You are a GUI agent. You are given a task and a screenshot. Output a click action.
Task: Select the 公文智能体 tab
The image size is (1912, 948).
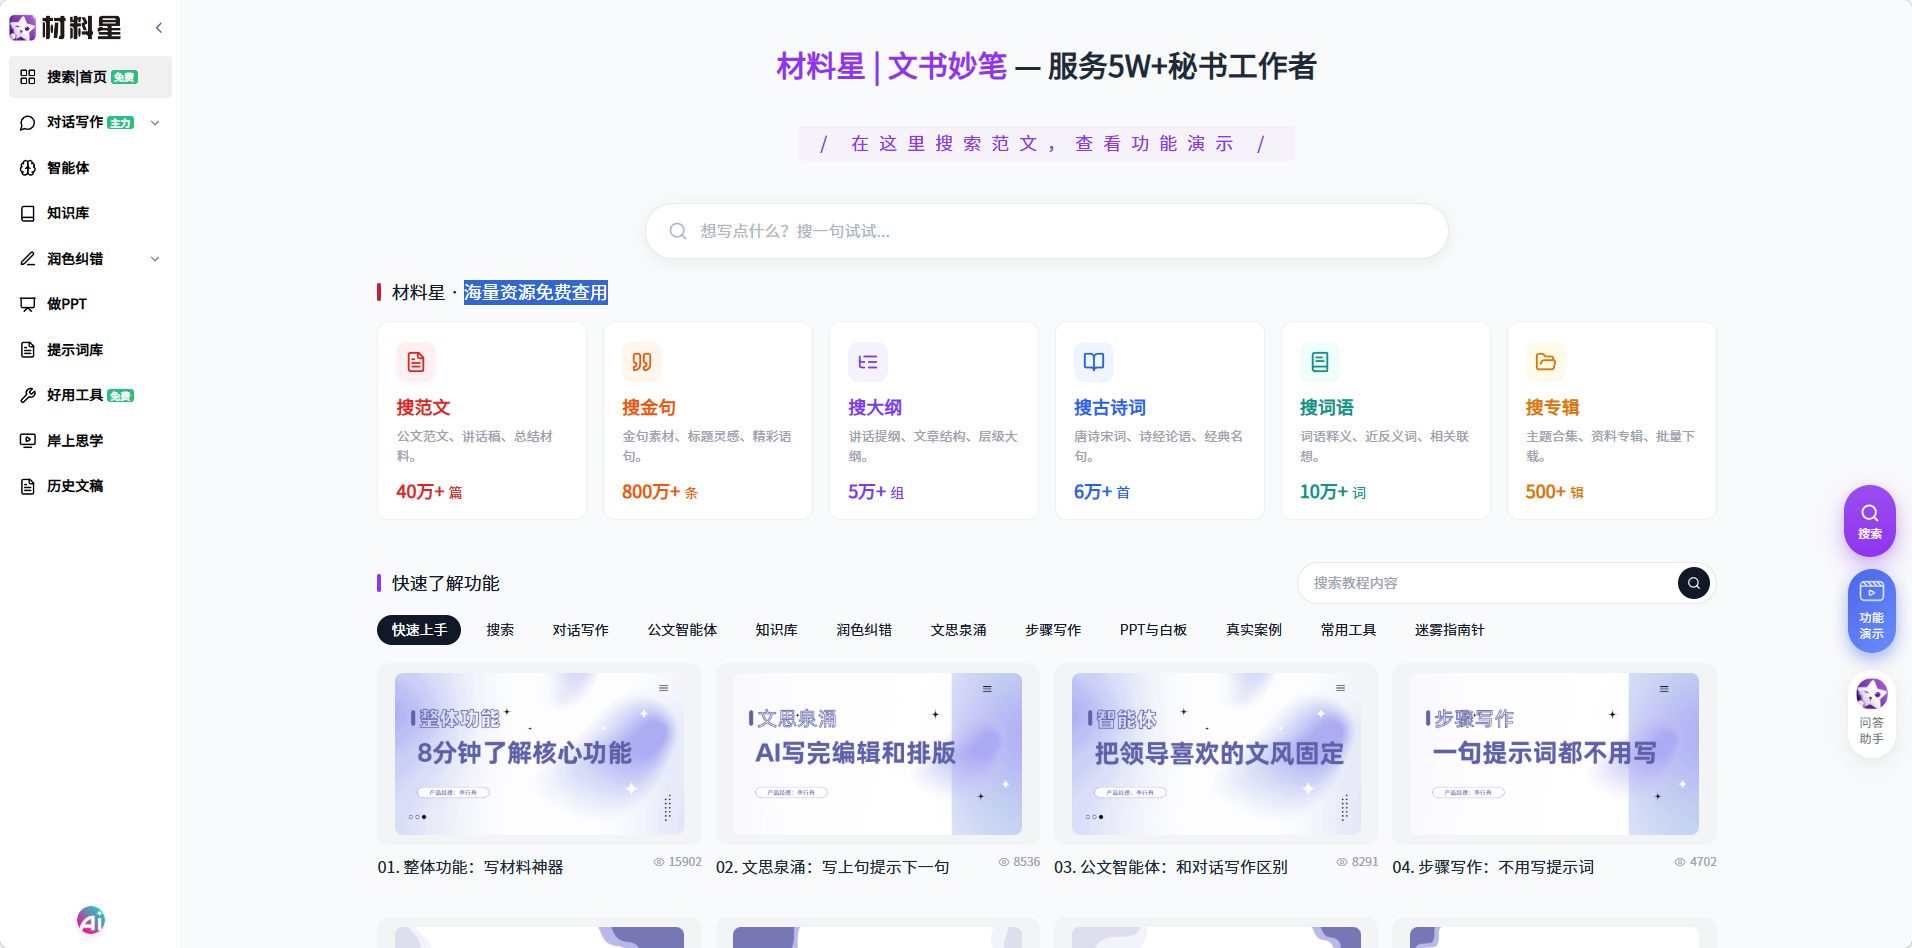[682, 630]
